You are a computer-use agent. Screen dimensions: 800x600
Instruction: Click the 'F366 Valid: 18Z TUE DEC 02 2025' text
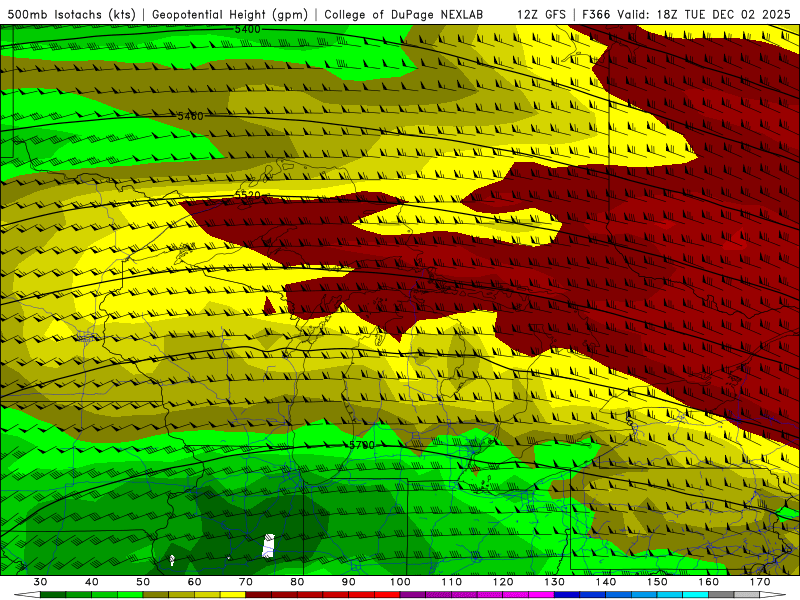(686, 14)
